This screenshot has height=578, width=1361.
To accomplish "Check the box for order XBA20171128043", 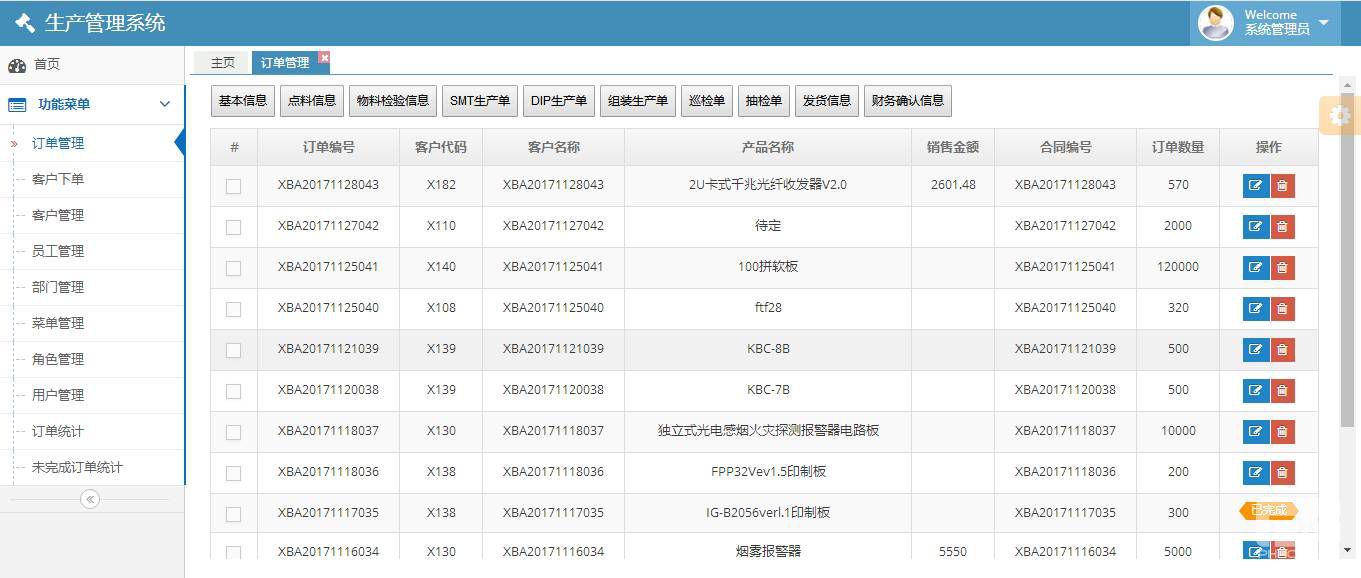I will (x=233, y=186).
